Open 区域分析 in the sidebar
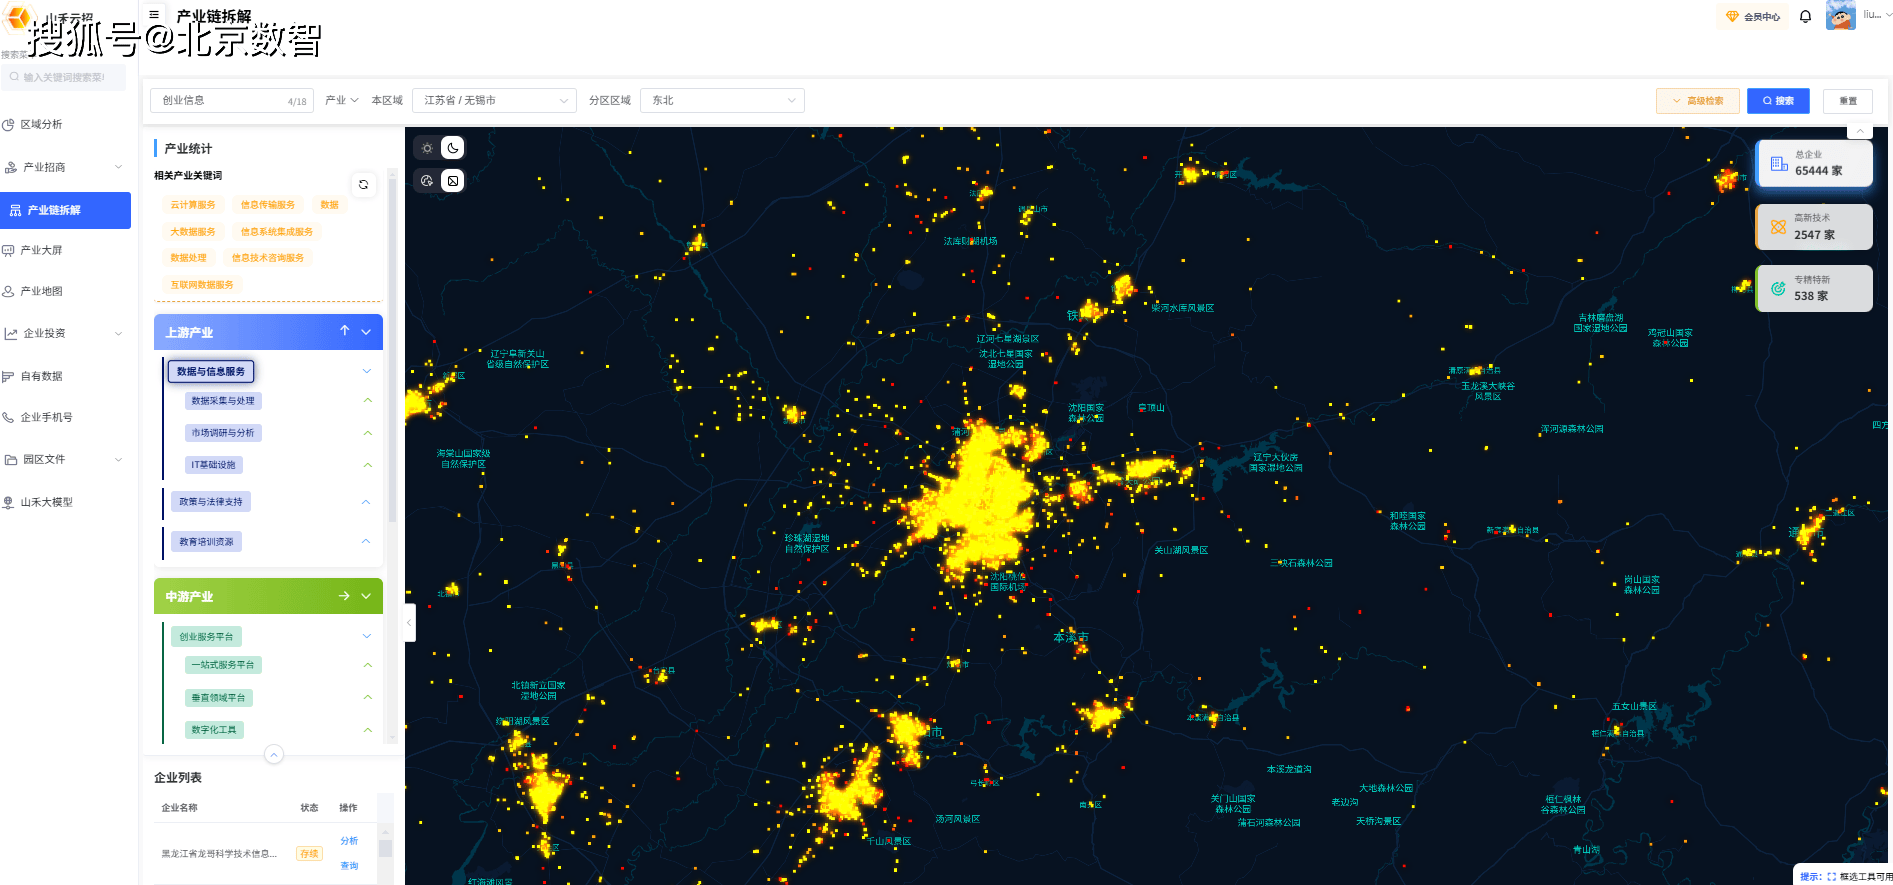This screenshot has height=885, width=1893. pyautogui.click(x=42, y=124)
